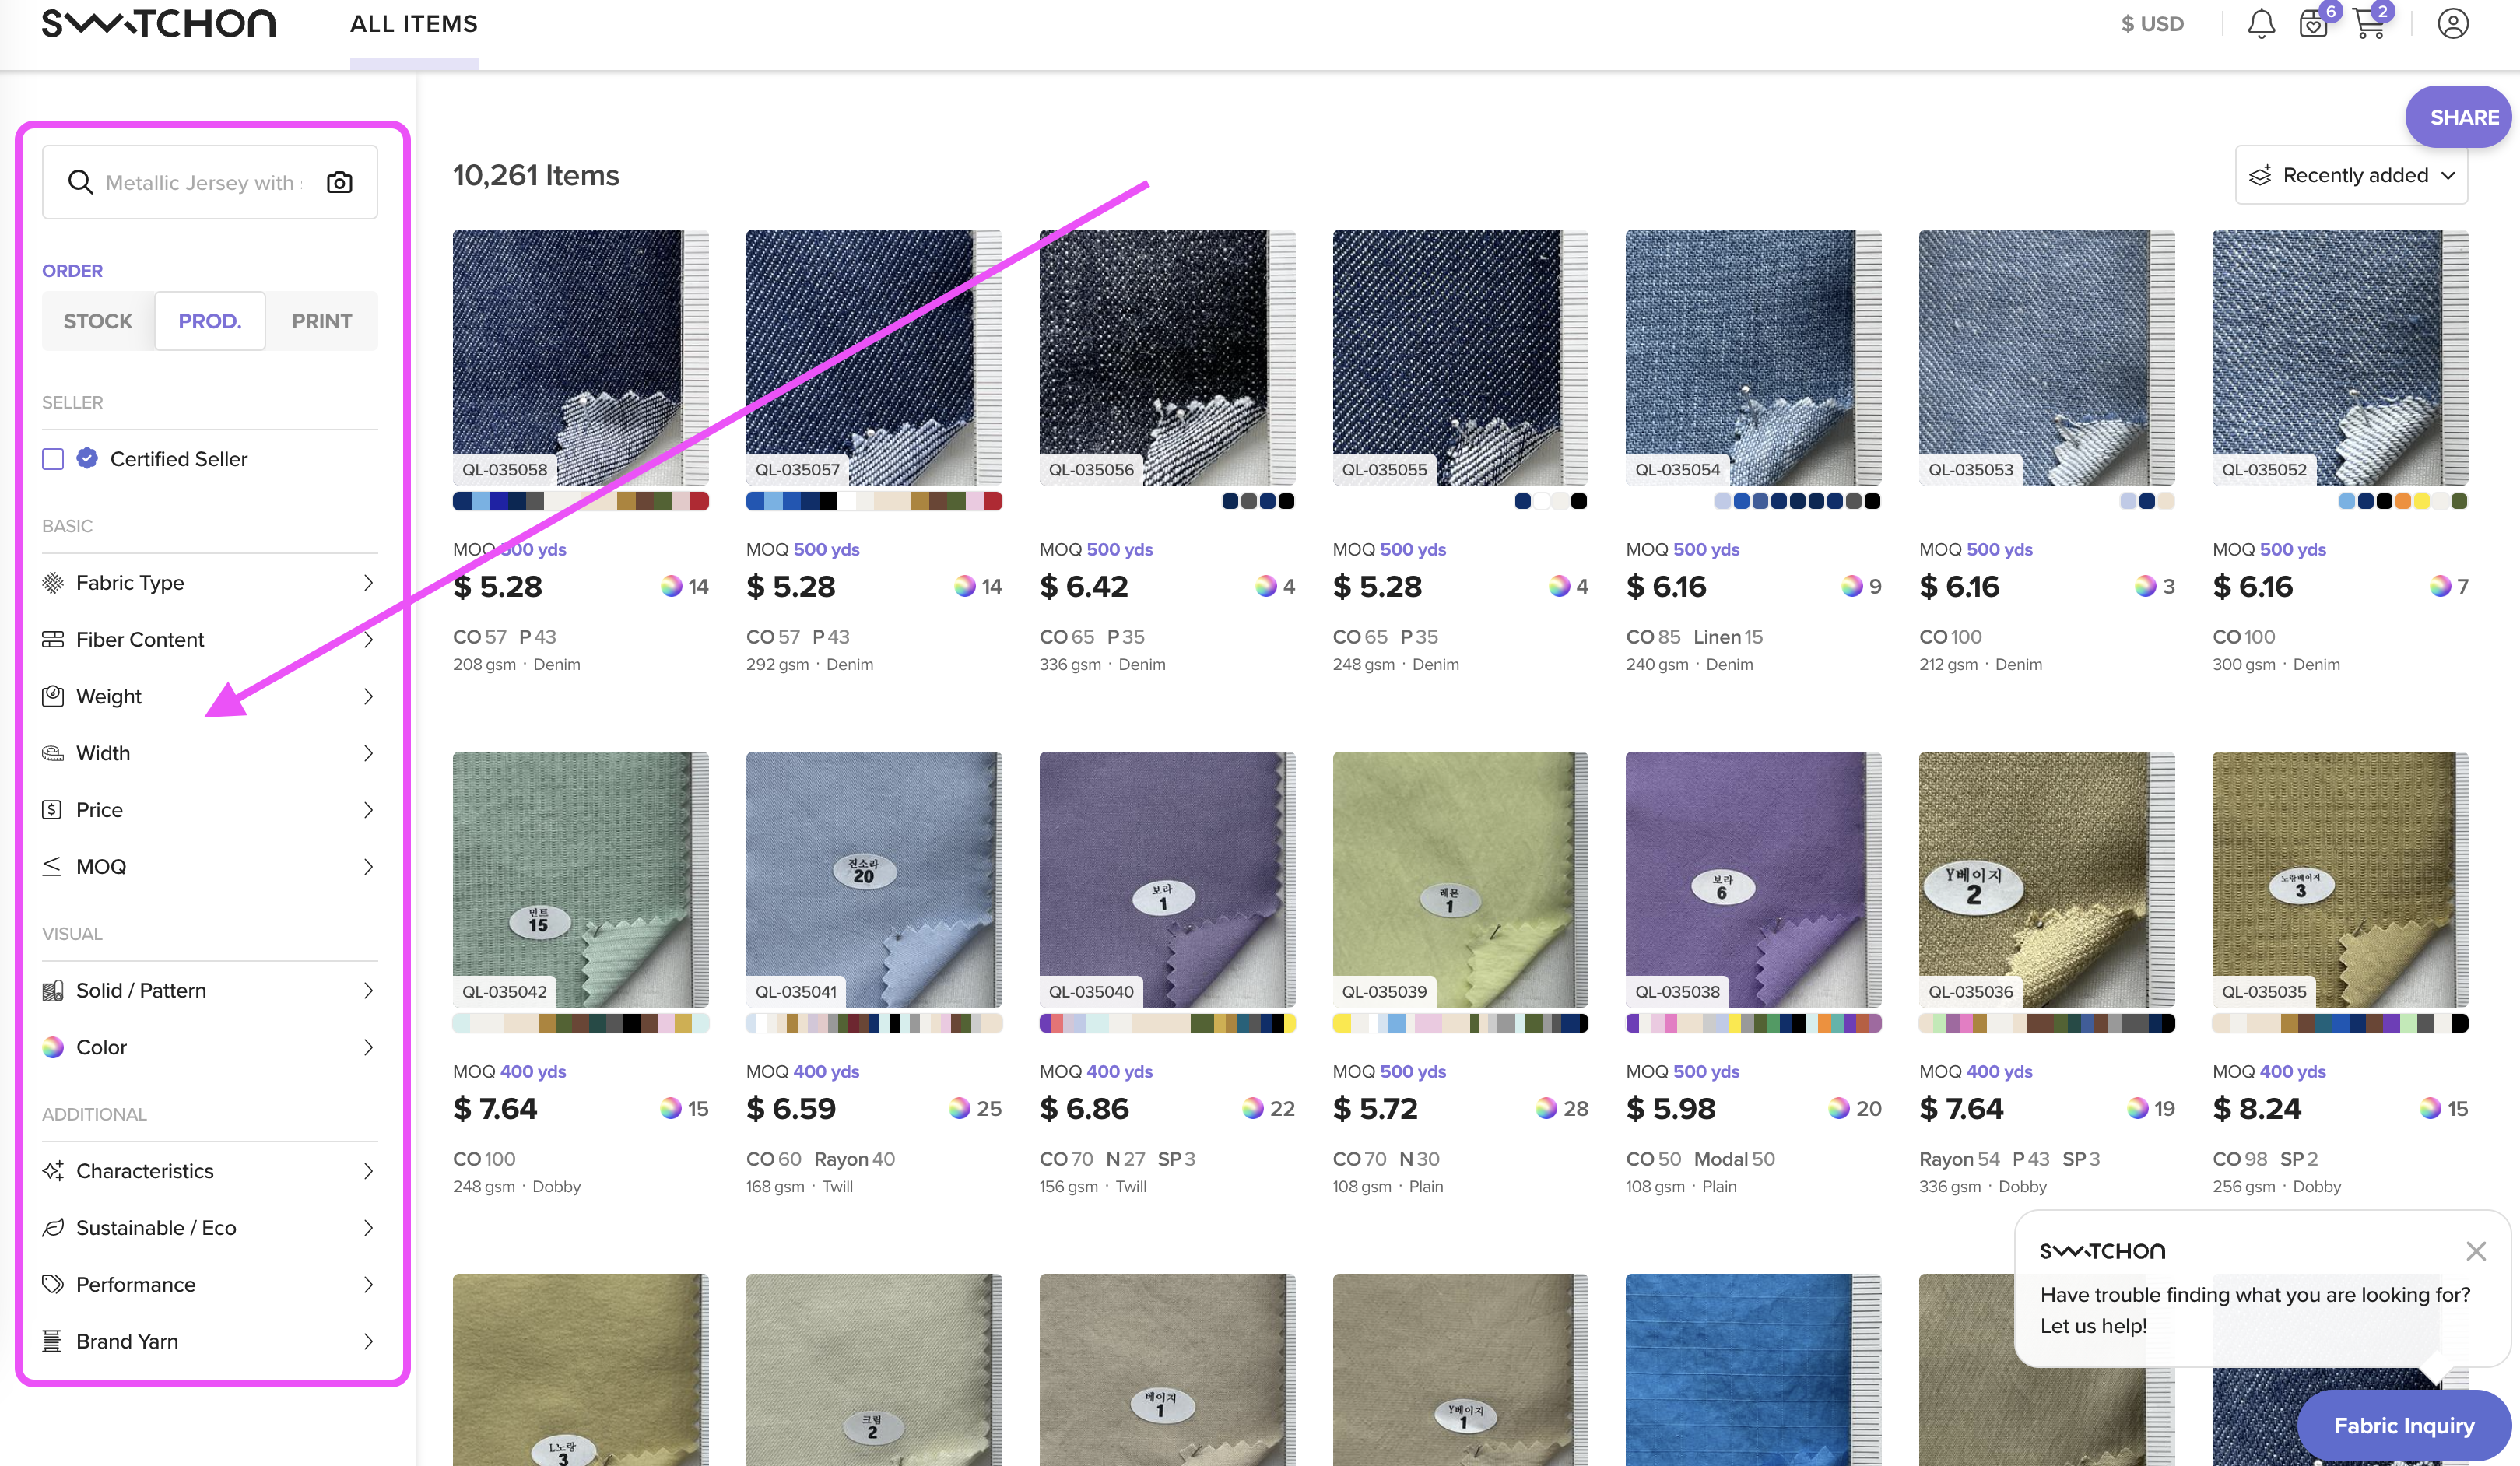Viewport: 2520px width, 1466px height.
Task: Click color count icon on QL-035038
Action: tap(1838, 1108)
